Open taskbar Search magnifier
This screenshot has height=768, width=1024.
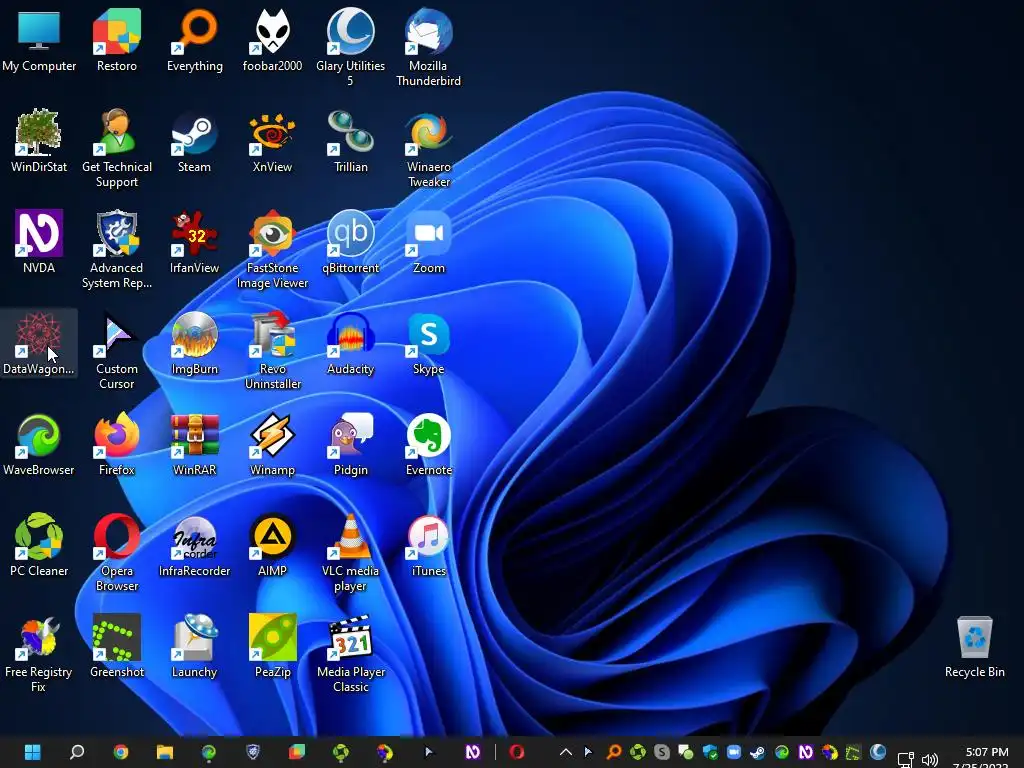(x=77, y=752)
